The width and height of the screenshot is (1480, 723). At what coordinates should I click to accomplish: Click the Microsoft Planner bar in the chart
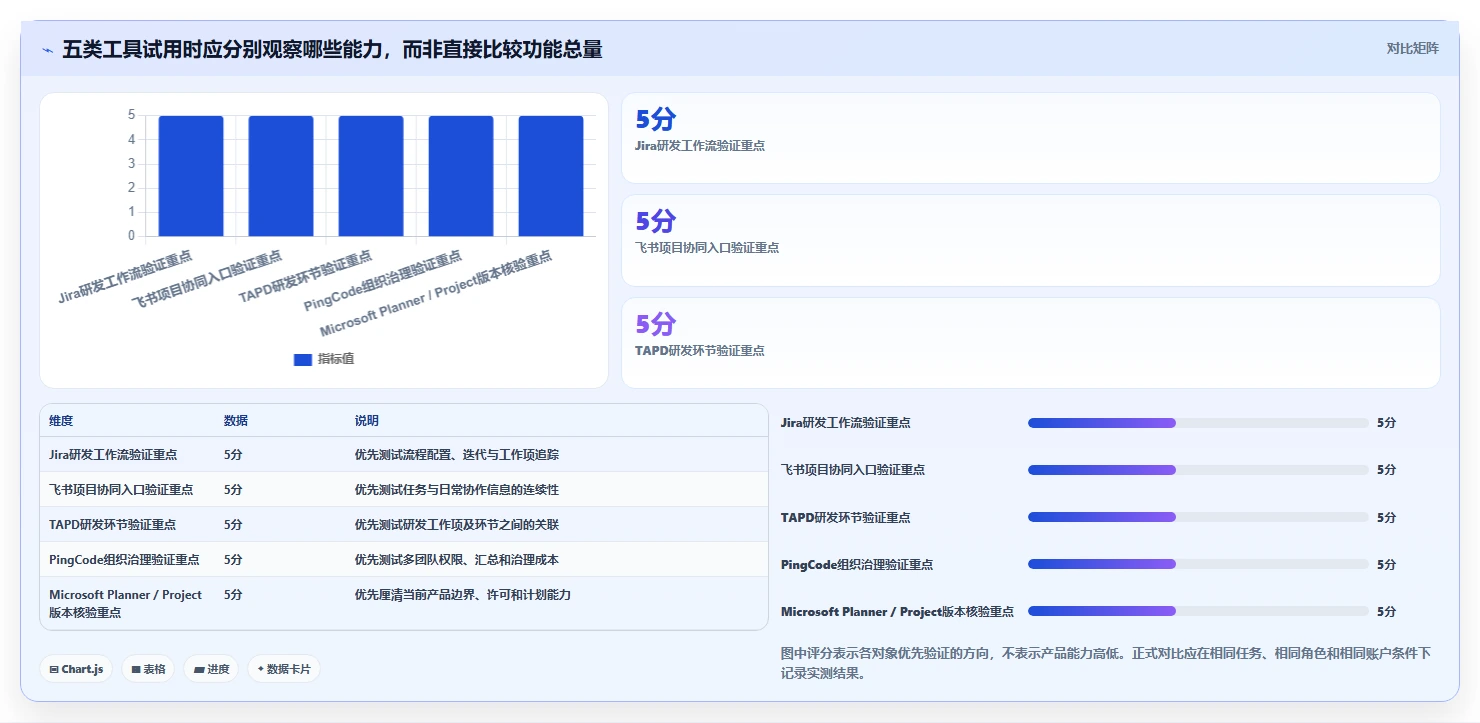tap(551, 176)
